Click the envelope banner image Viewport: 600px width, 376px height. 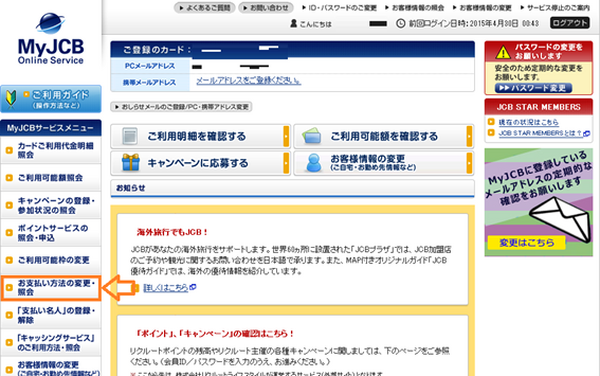[x=538, y=202]
